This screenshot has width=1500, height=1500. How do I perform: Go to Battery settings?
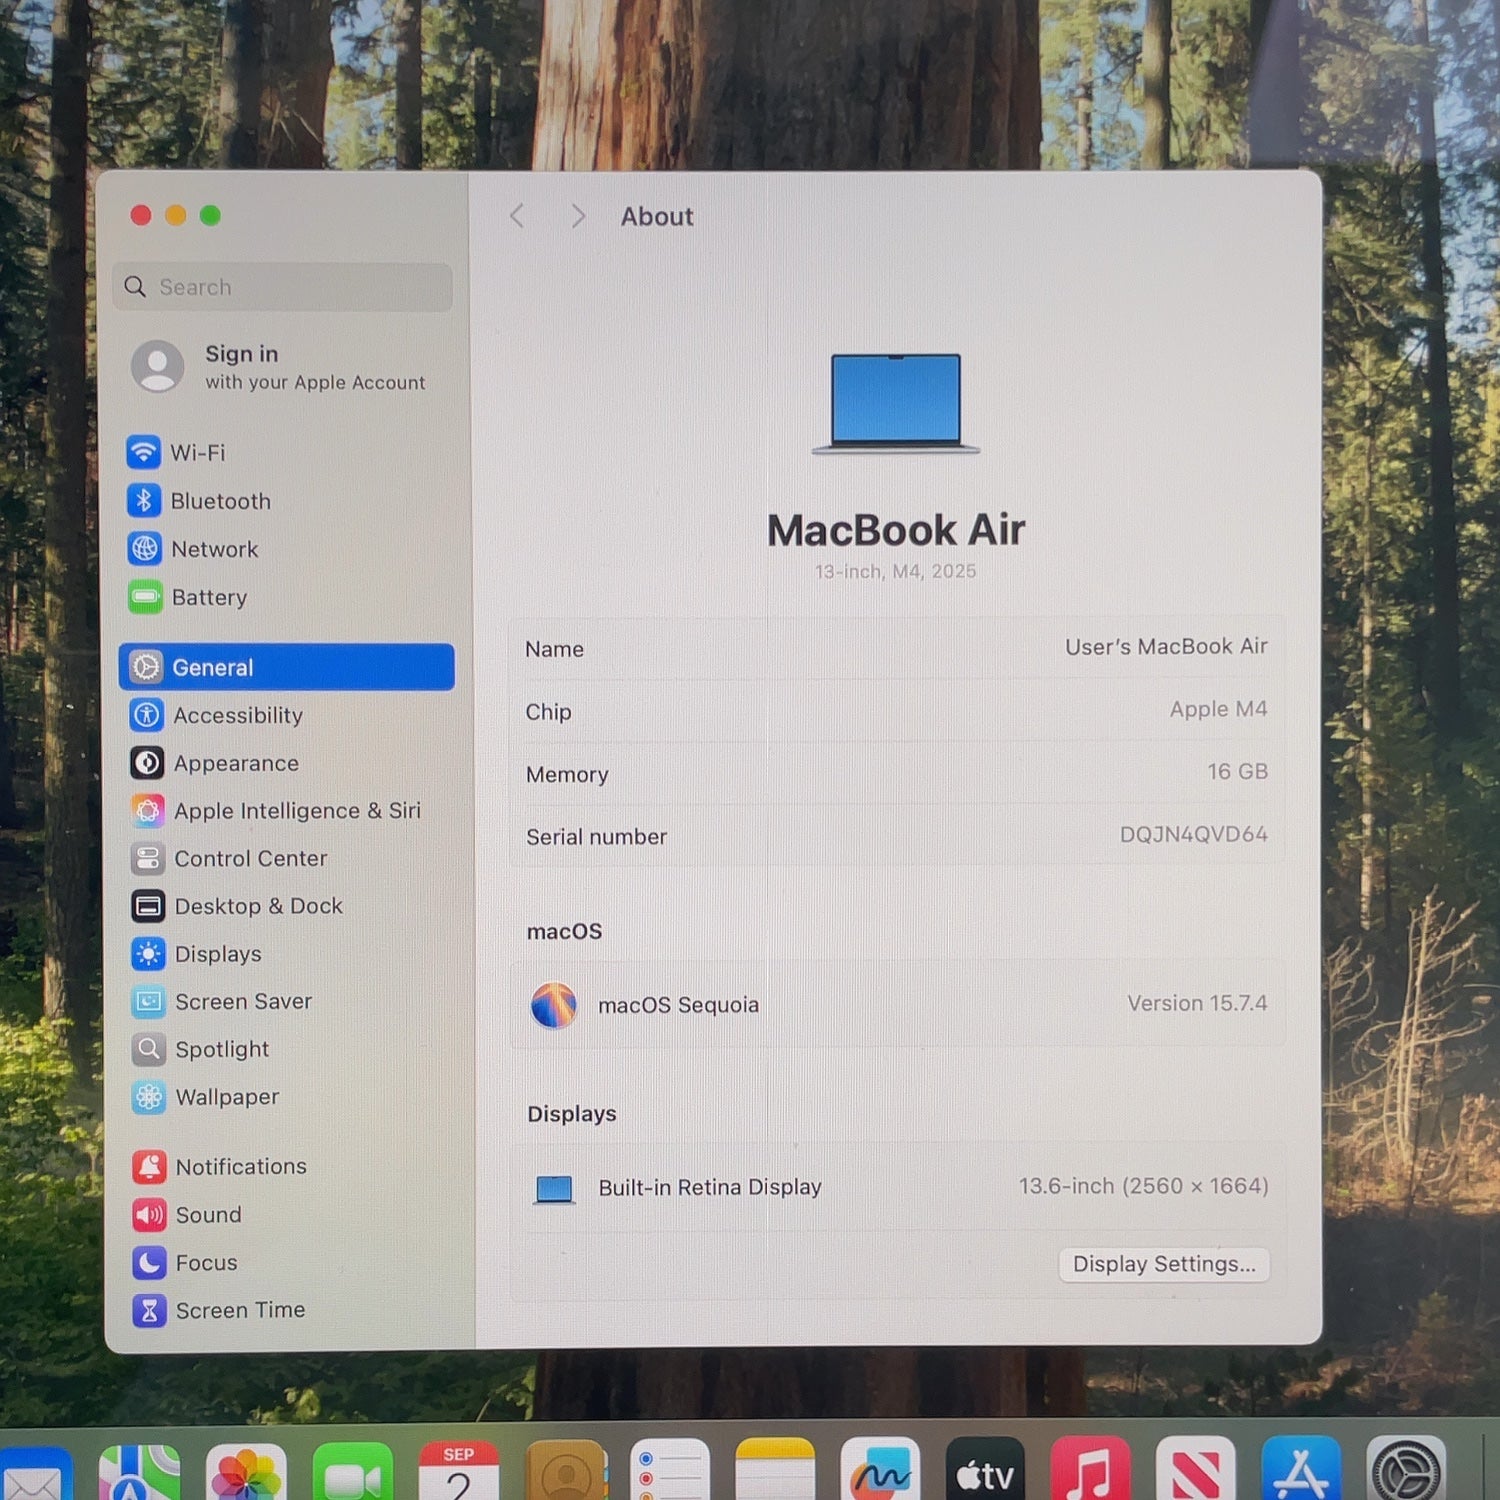188,597
